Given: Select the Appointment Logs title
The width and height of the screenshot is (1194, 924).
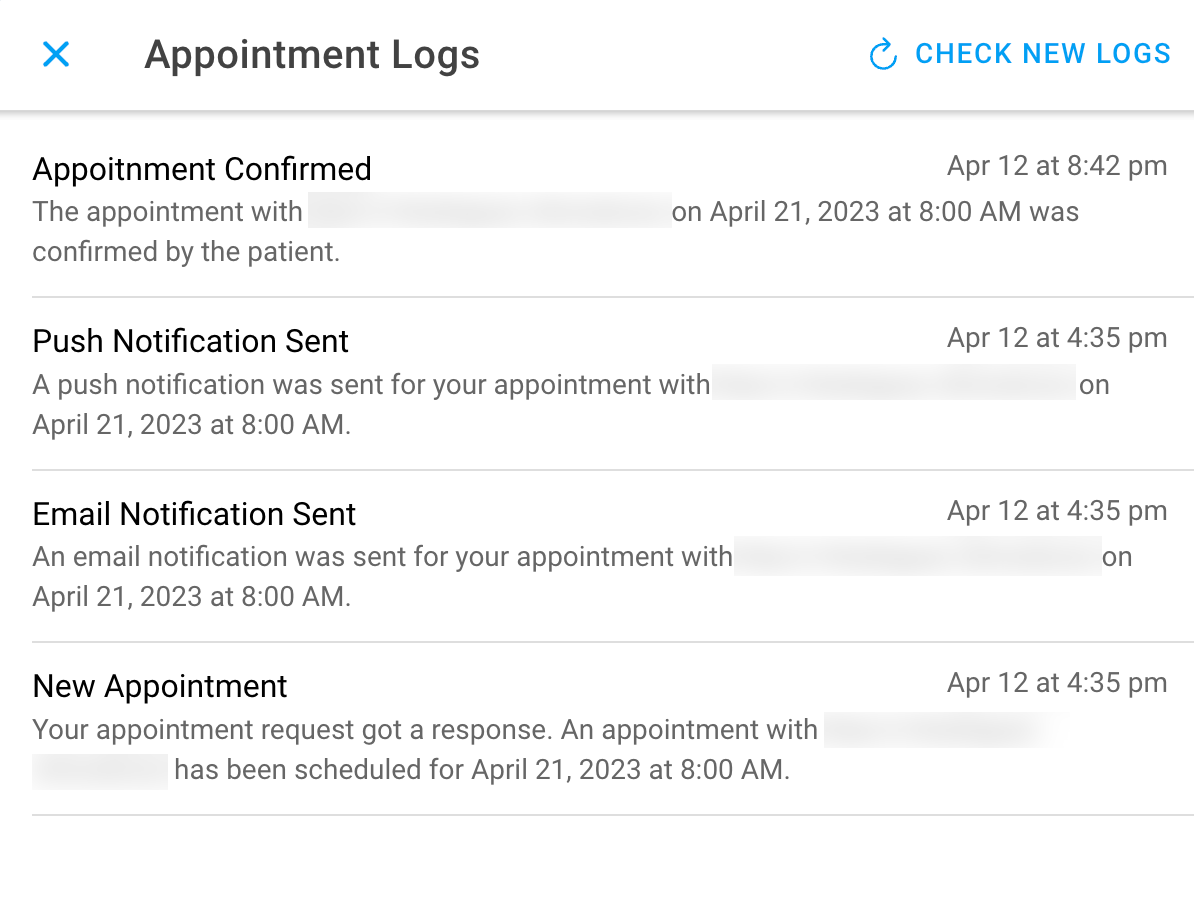Looking at the screenshot, I should click(312, 54).
